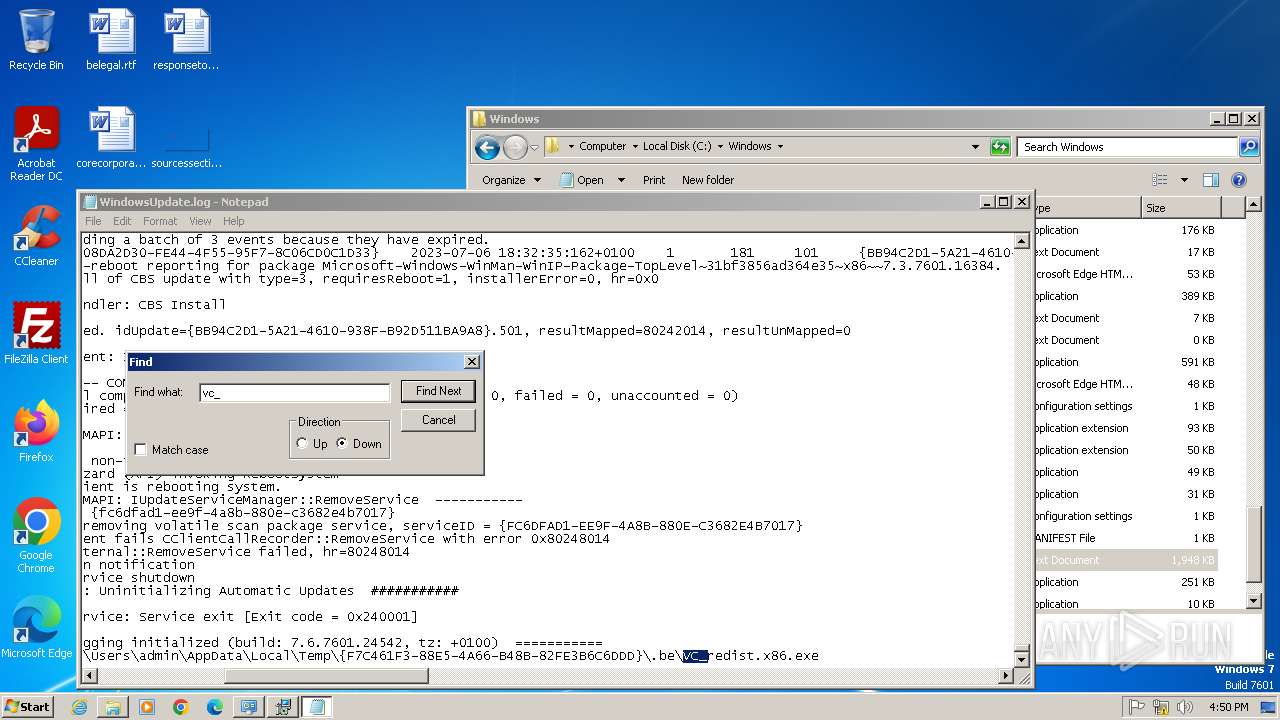
Task: Select the MANIFEST File row
Action: coord(1125,538)
